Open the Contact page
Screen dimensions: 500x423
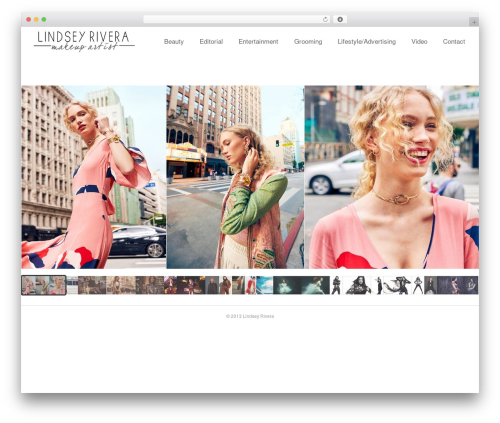pos(454,42)
